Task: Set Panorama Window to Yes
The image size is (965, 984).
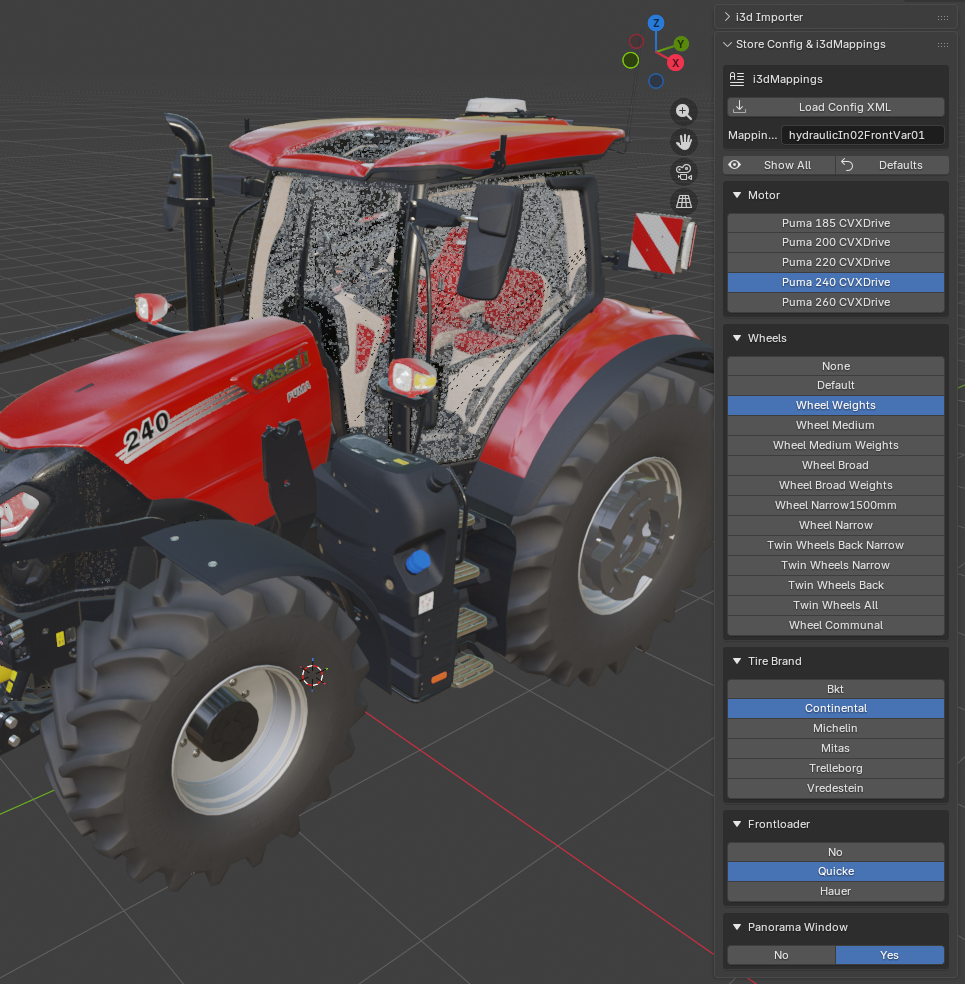Action: tap(890, 955)
